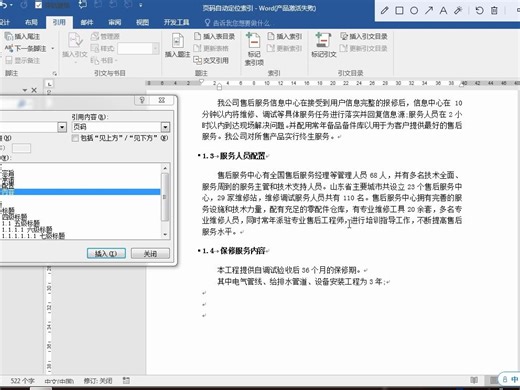Open the 视图 (View) ribbon tab
This screenshot has height=390, width=520.
click(x=142, y=22)
